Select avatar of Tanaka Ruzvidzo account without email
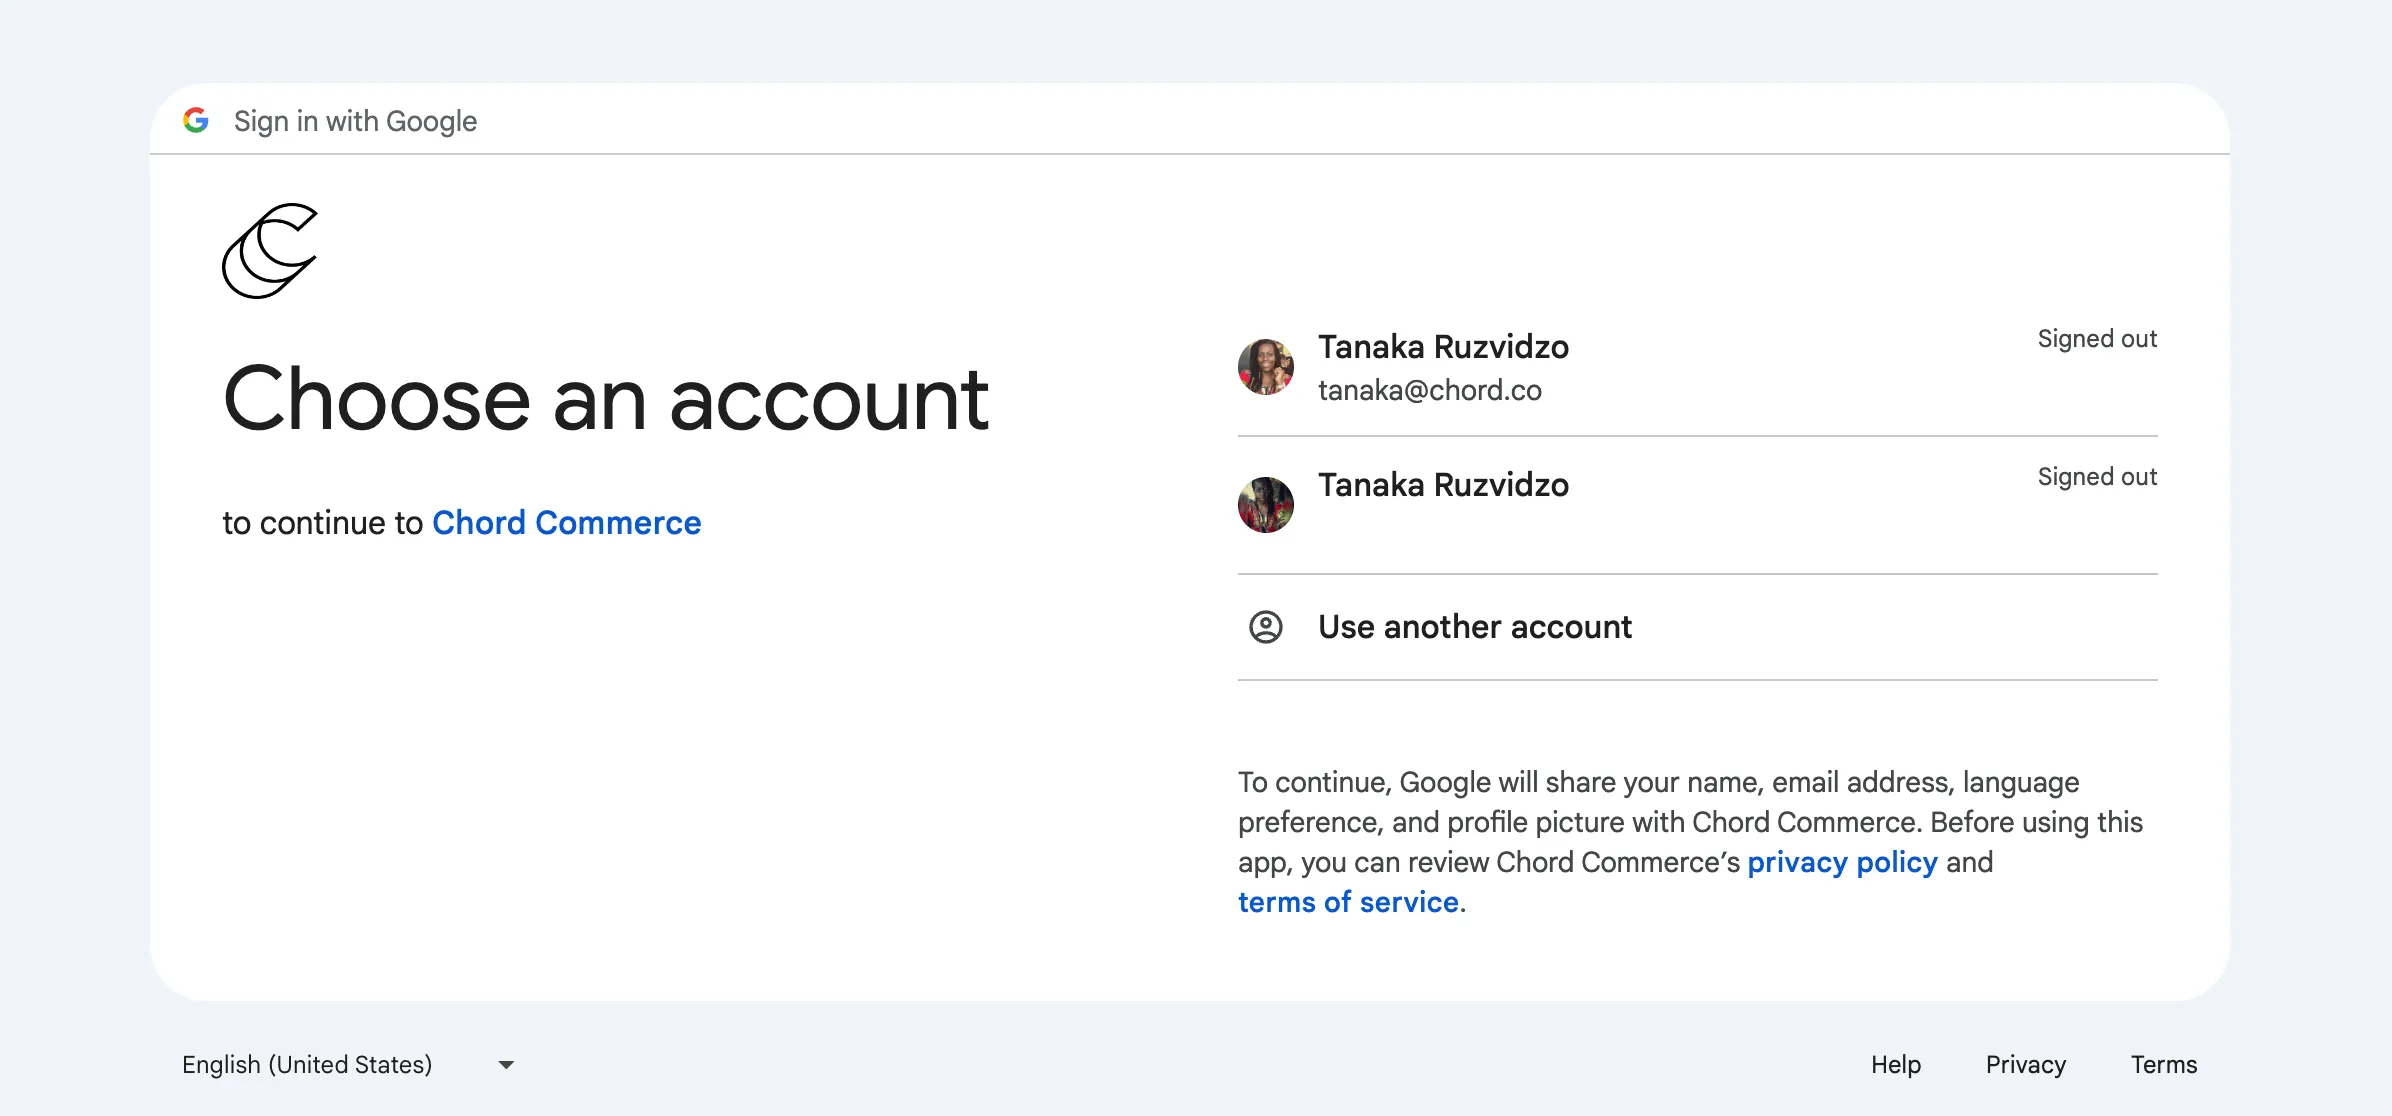Image resolution: width=2392 pixels, height=1116 pixels. click(x=1266, y=505)
